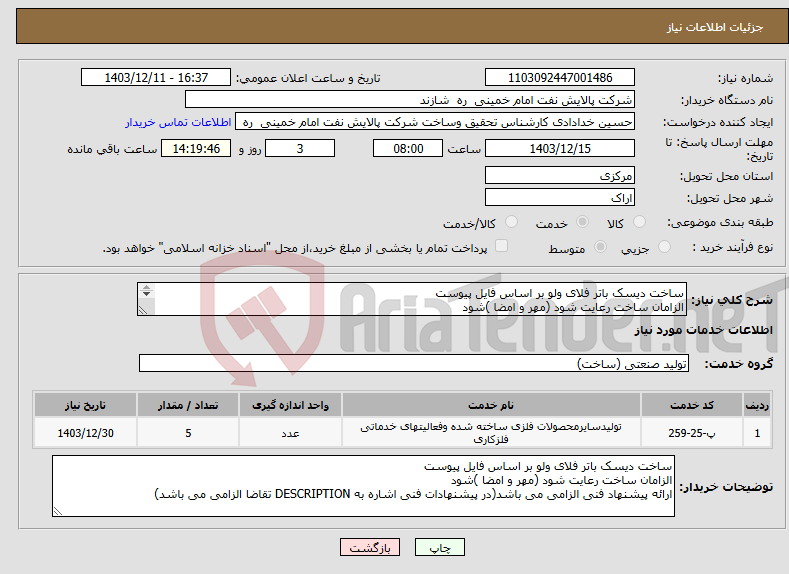Click the service group field تولید صنعتی
This screenshot has width=789, height=574.
pos(414,363)
